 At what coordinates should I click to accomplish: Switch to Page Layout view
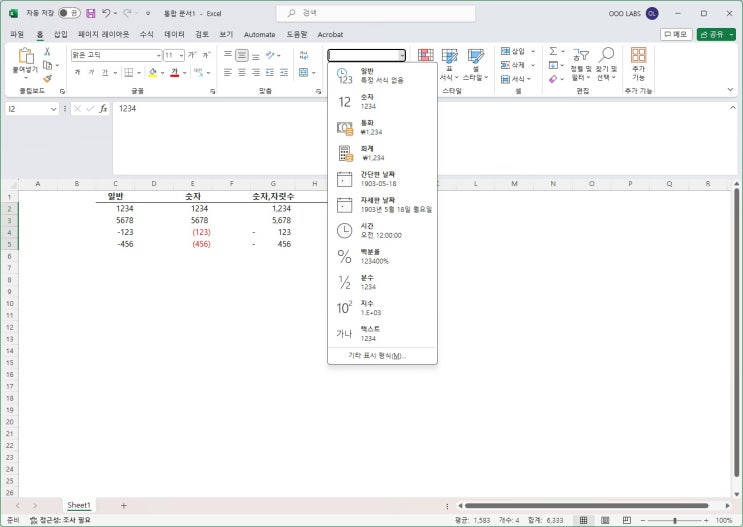(605, 520)
